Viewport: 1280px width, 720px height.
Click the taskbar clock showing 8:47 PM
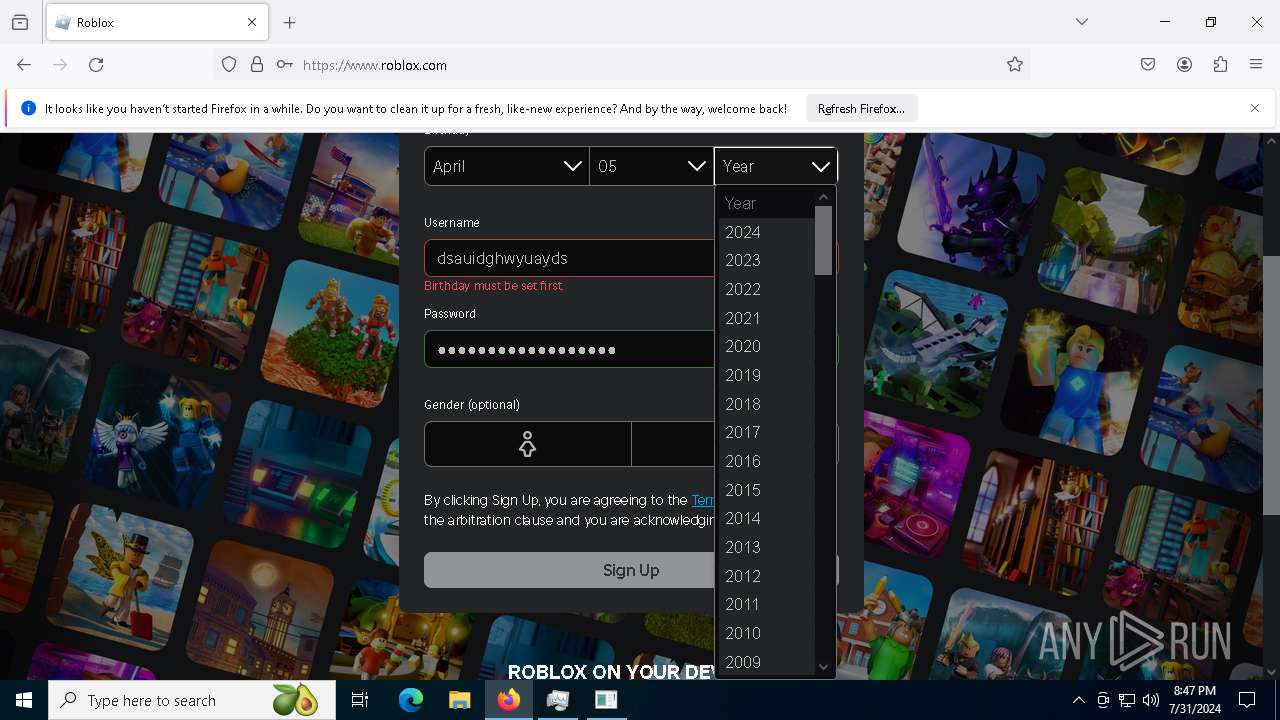click(x=1194, y=700)
